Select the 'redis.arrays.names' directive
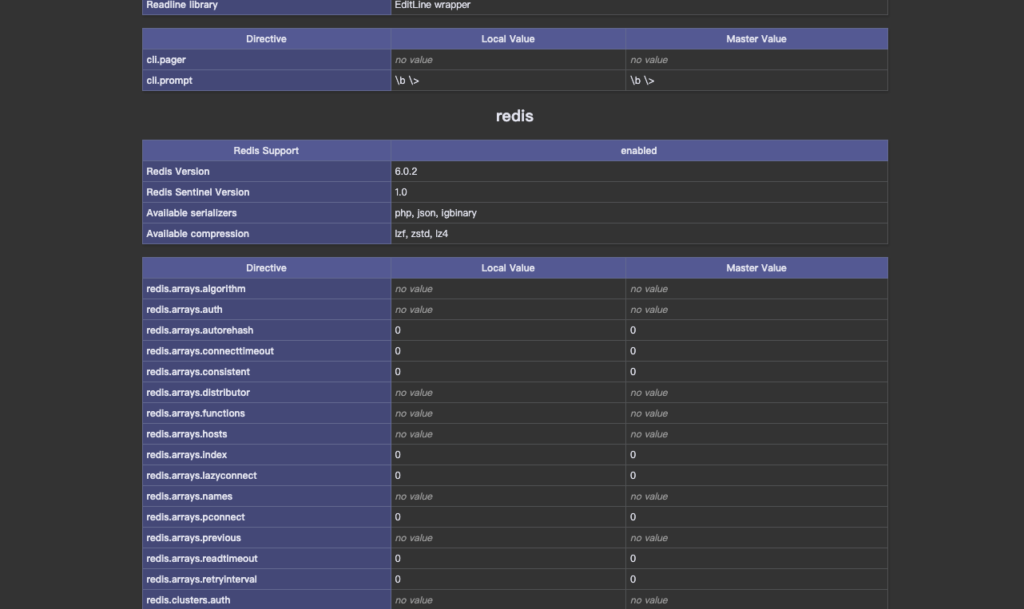Viewport: 1024px width, 609px height. point(189,497)
